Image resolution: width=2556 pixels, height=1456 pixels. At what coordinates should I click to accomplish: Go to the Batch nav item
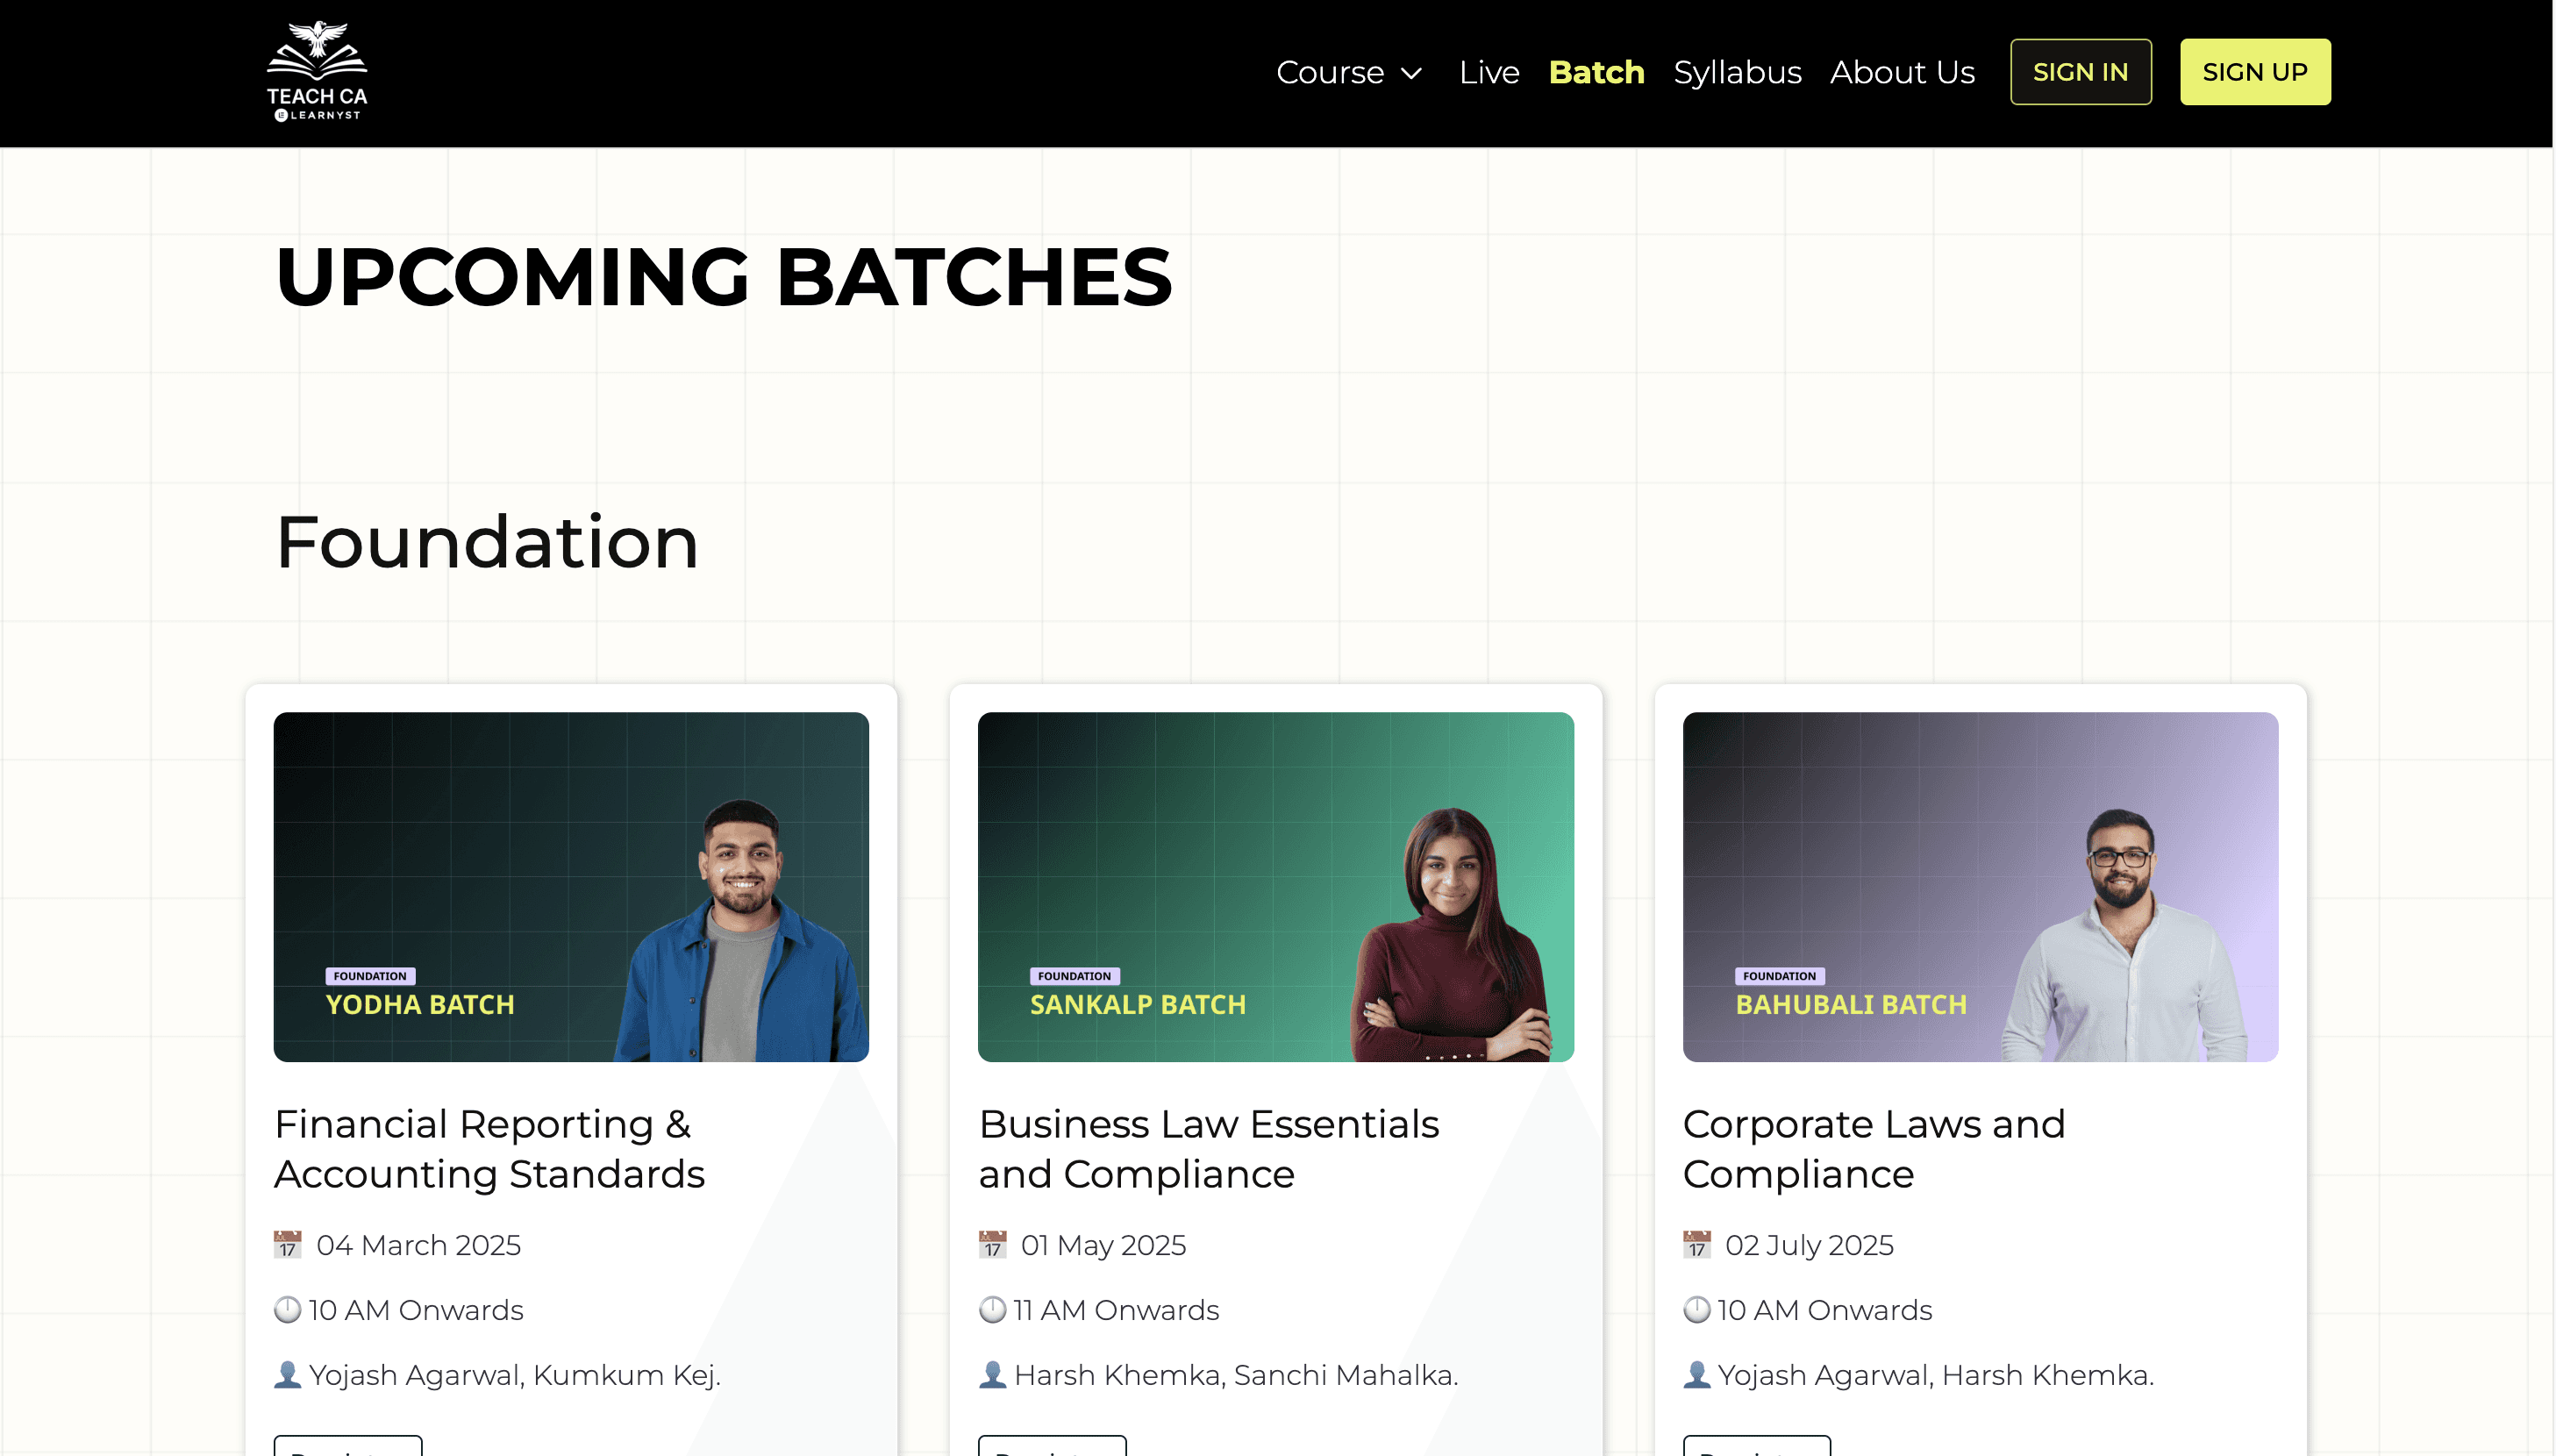1595,72
